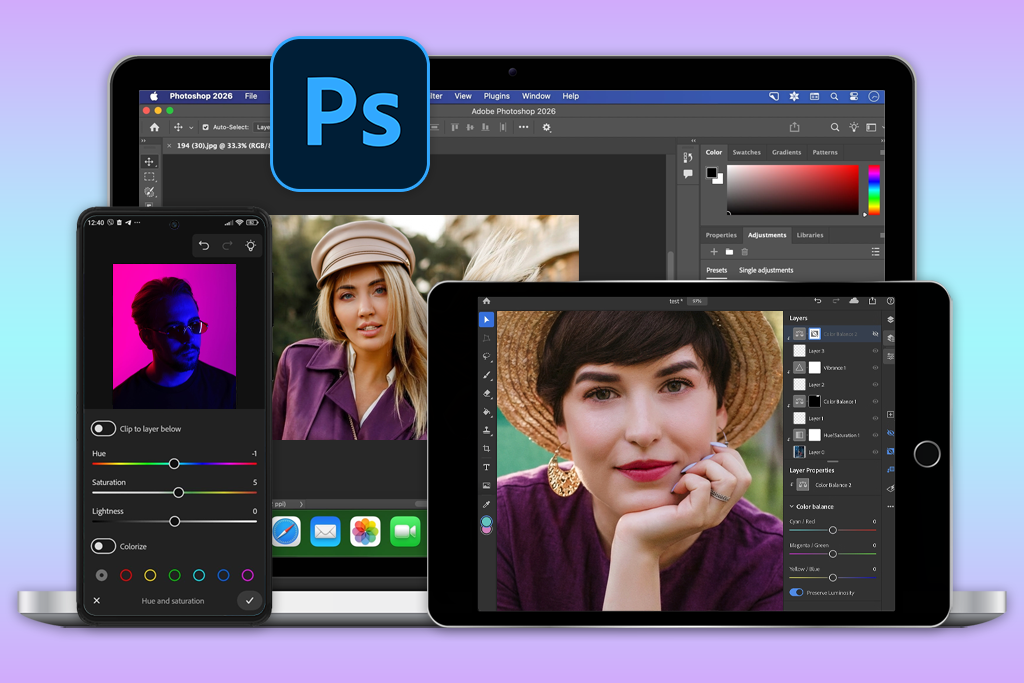Select the Paint Bucket tool on the tablet

(x=487, y=411)
